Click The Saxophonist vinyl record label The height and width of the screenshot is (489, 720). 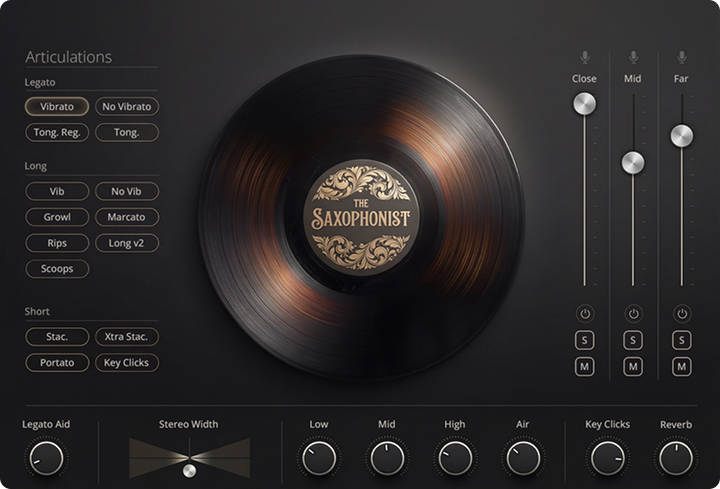pos(361,218)
